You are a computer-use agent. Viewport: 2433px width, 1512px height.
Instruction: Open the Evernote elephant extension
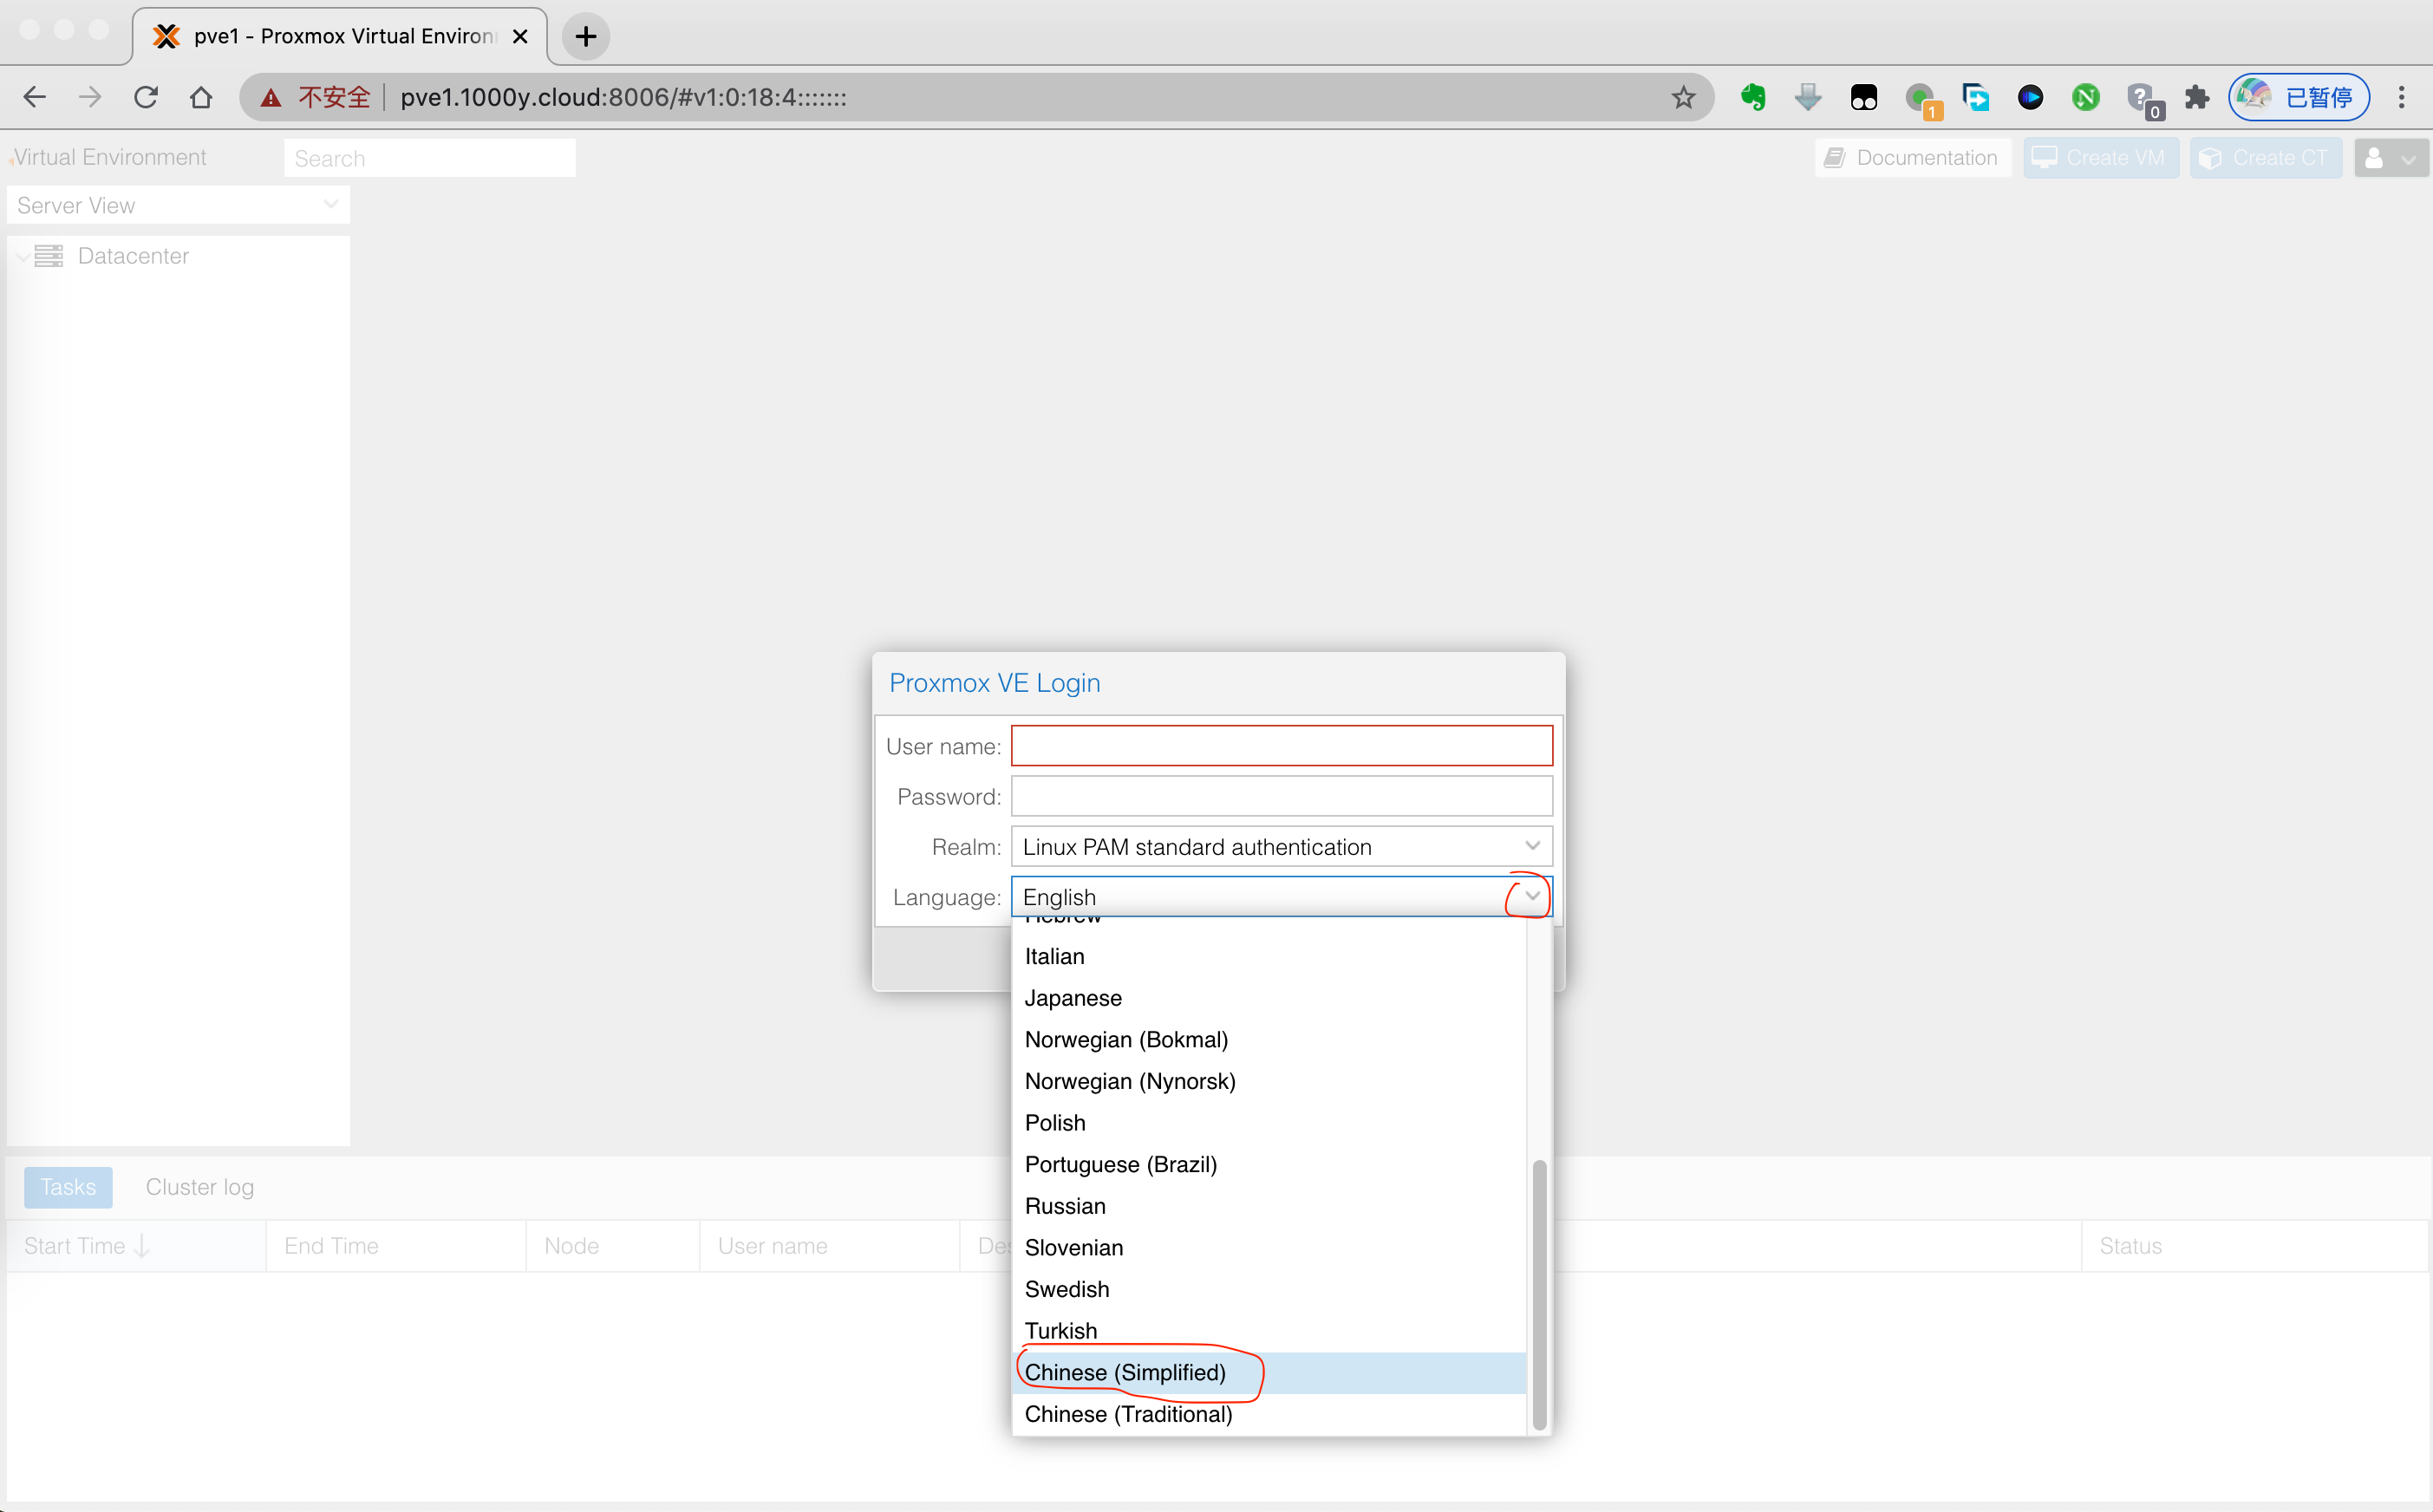tap(1753, 97)
